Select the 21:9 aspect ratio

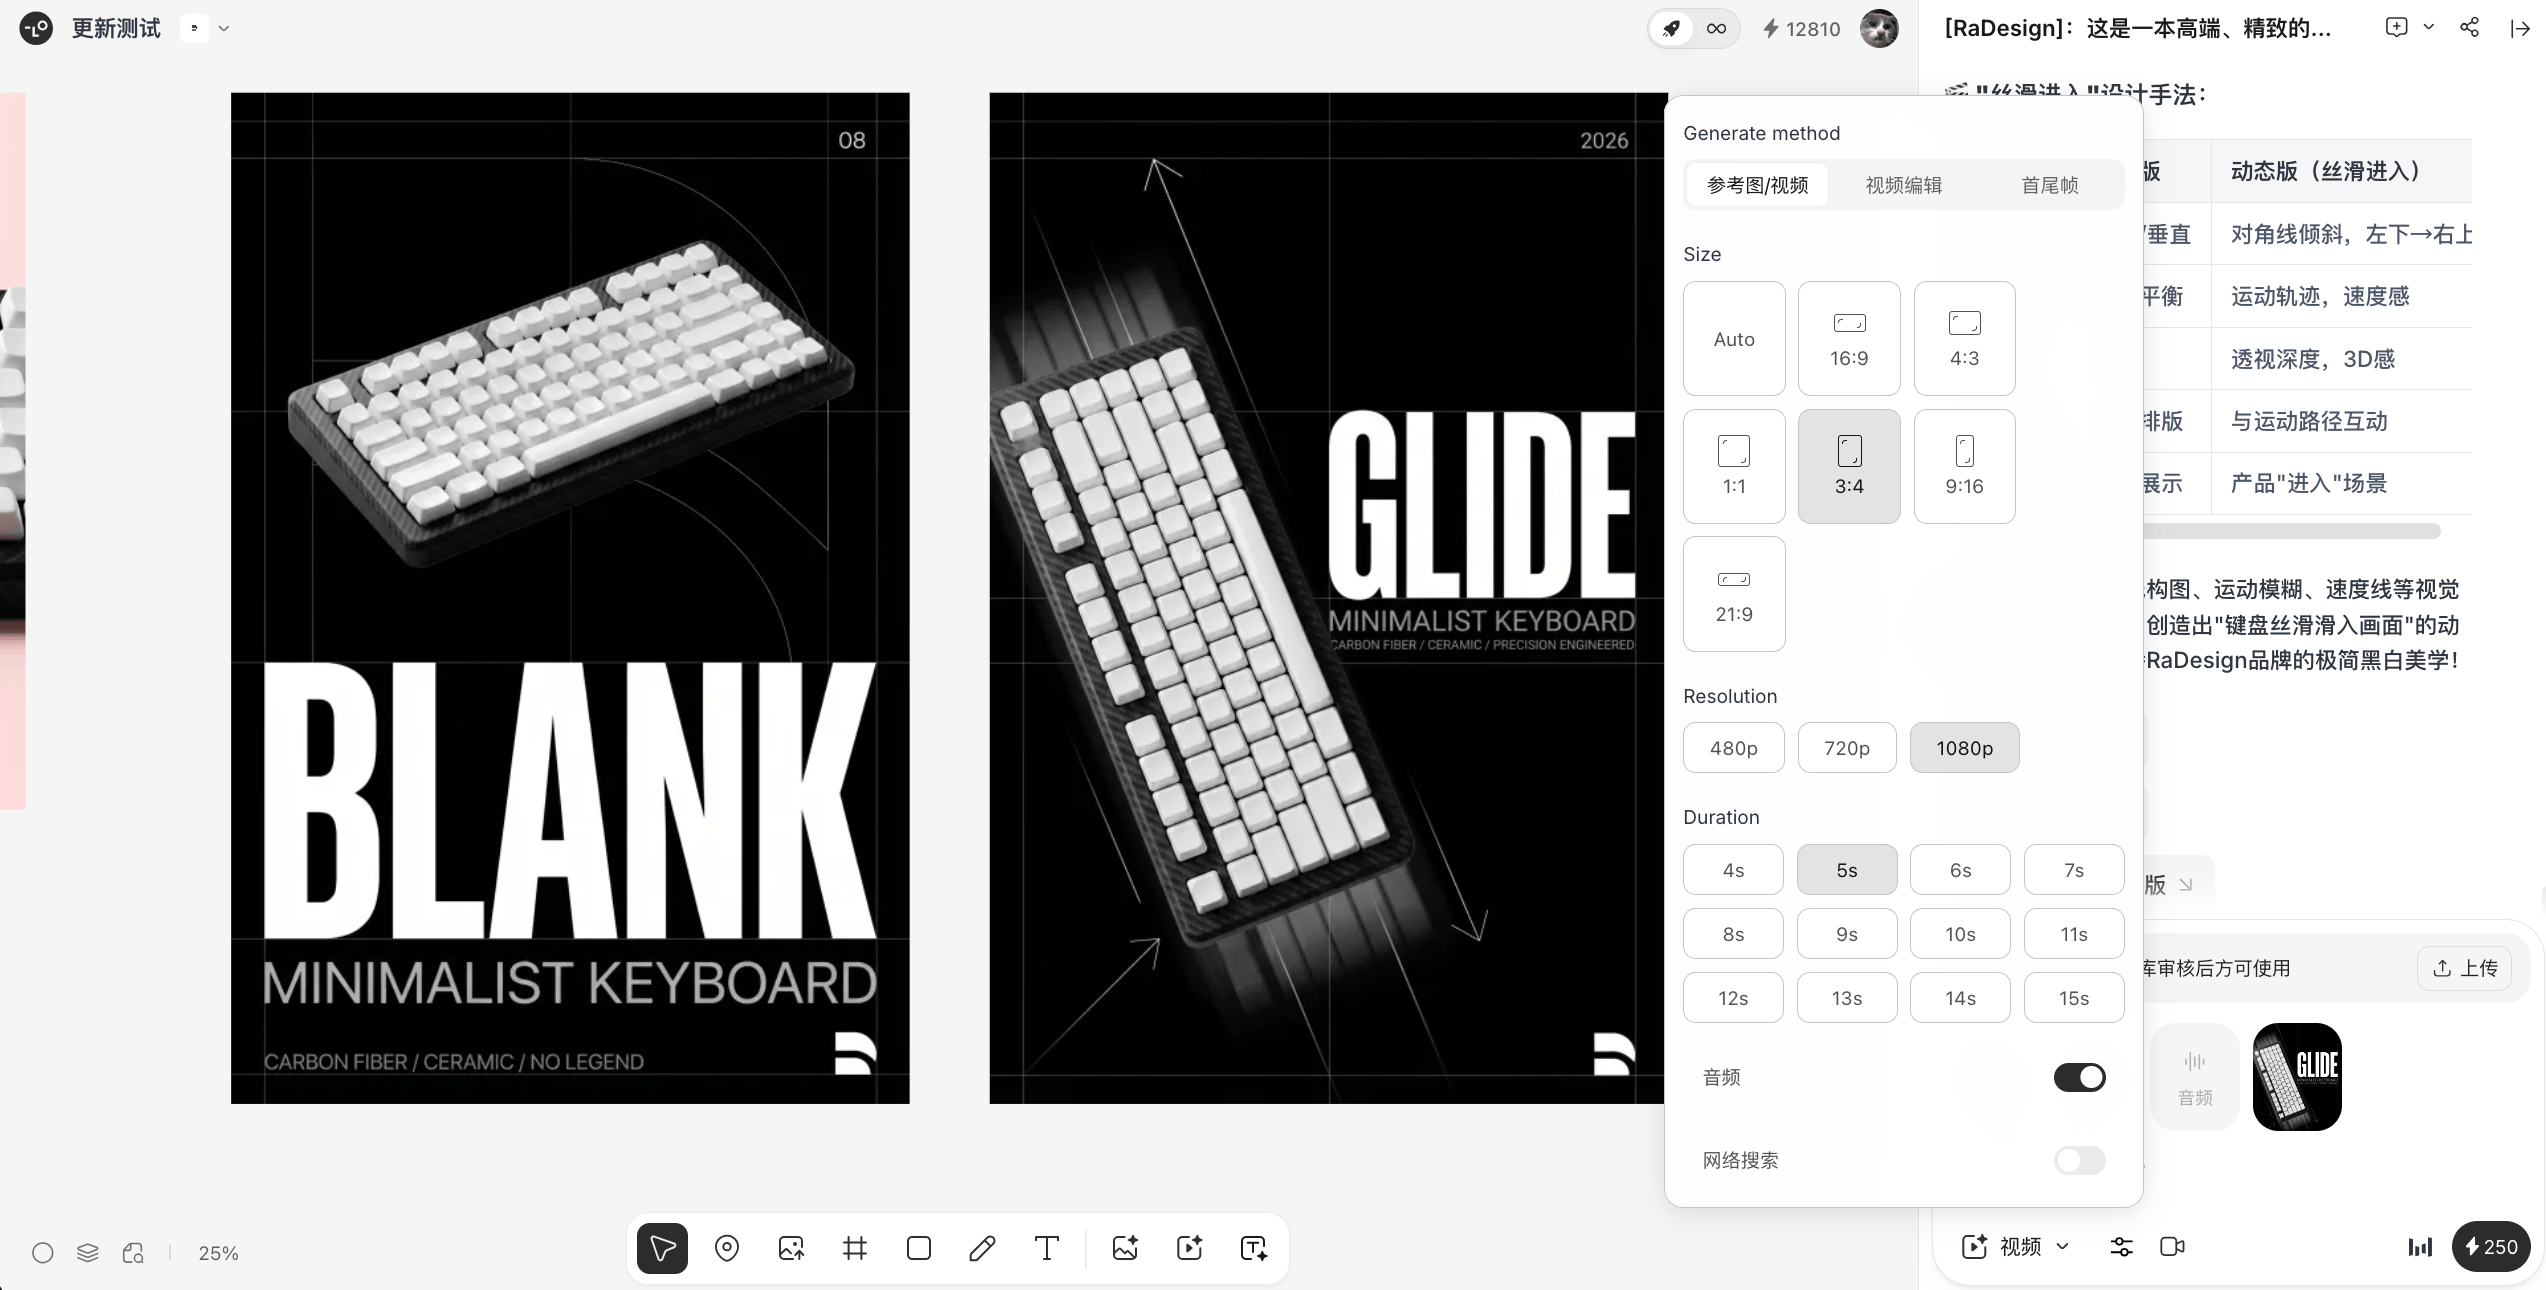pyautogui.click(x=1734, y=594)
